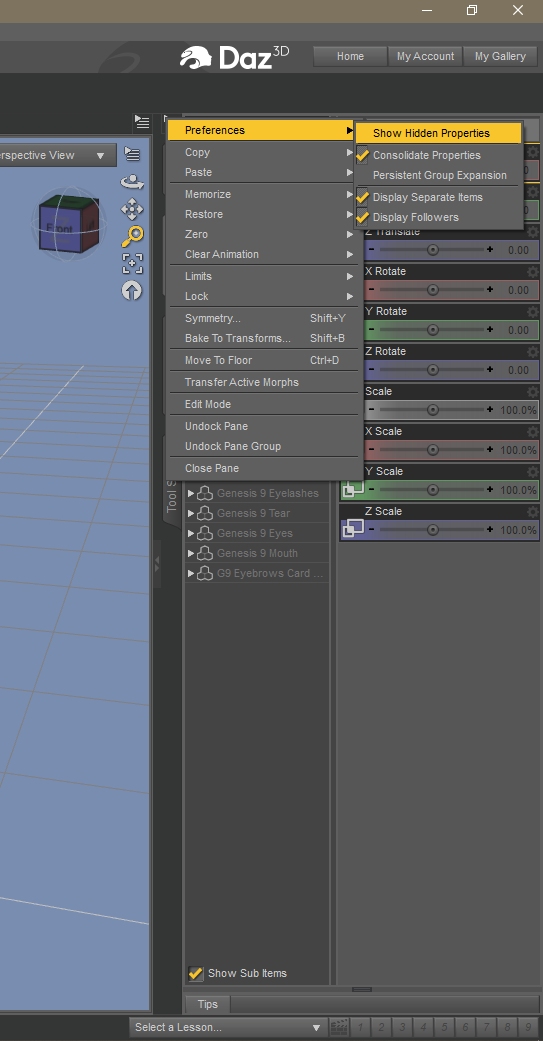The height and width of the screenshot is (1041, 543).
Task: Expand Genesis 9 Eyes node
Action: (x=191, y=533)
